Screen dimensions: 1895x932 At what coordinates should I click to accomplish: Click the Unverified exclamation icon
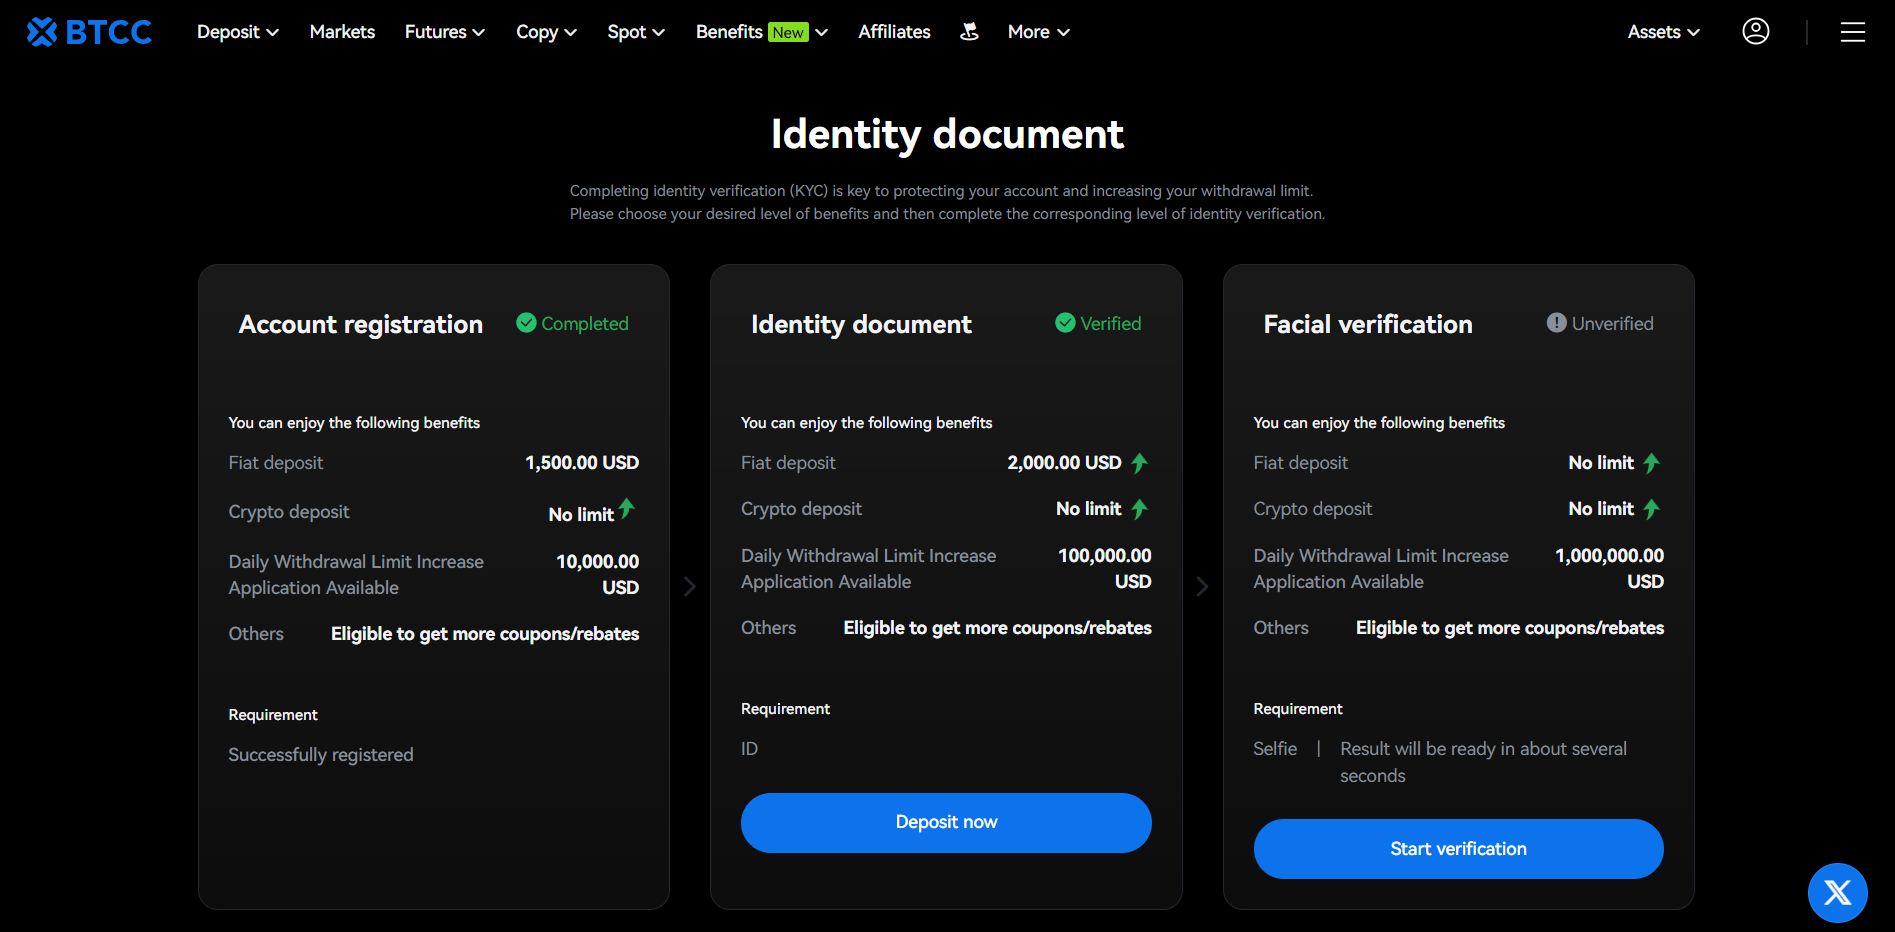pyautogui.click(x=1556, y=323)
